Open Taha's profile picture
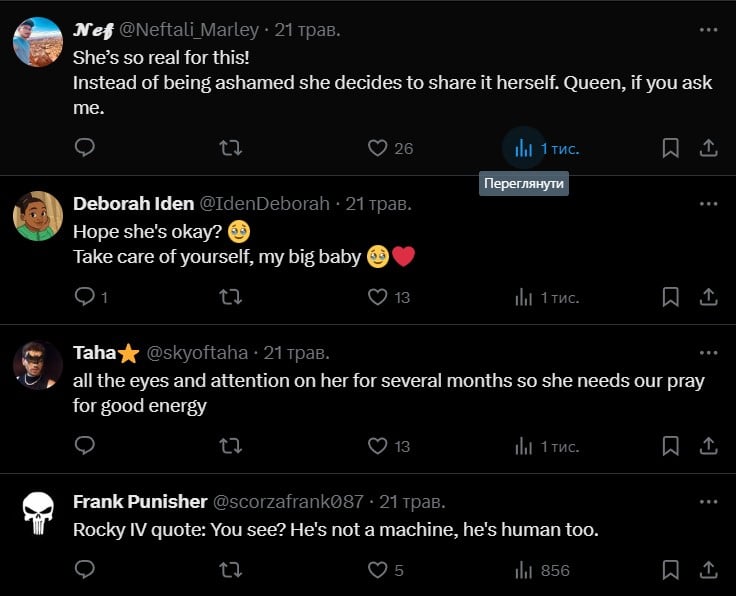The image size is (736, 596). (x=38, y=365)
